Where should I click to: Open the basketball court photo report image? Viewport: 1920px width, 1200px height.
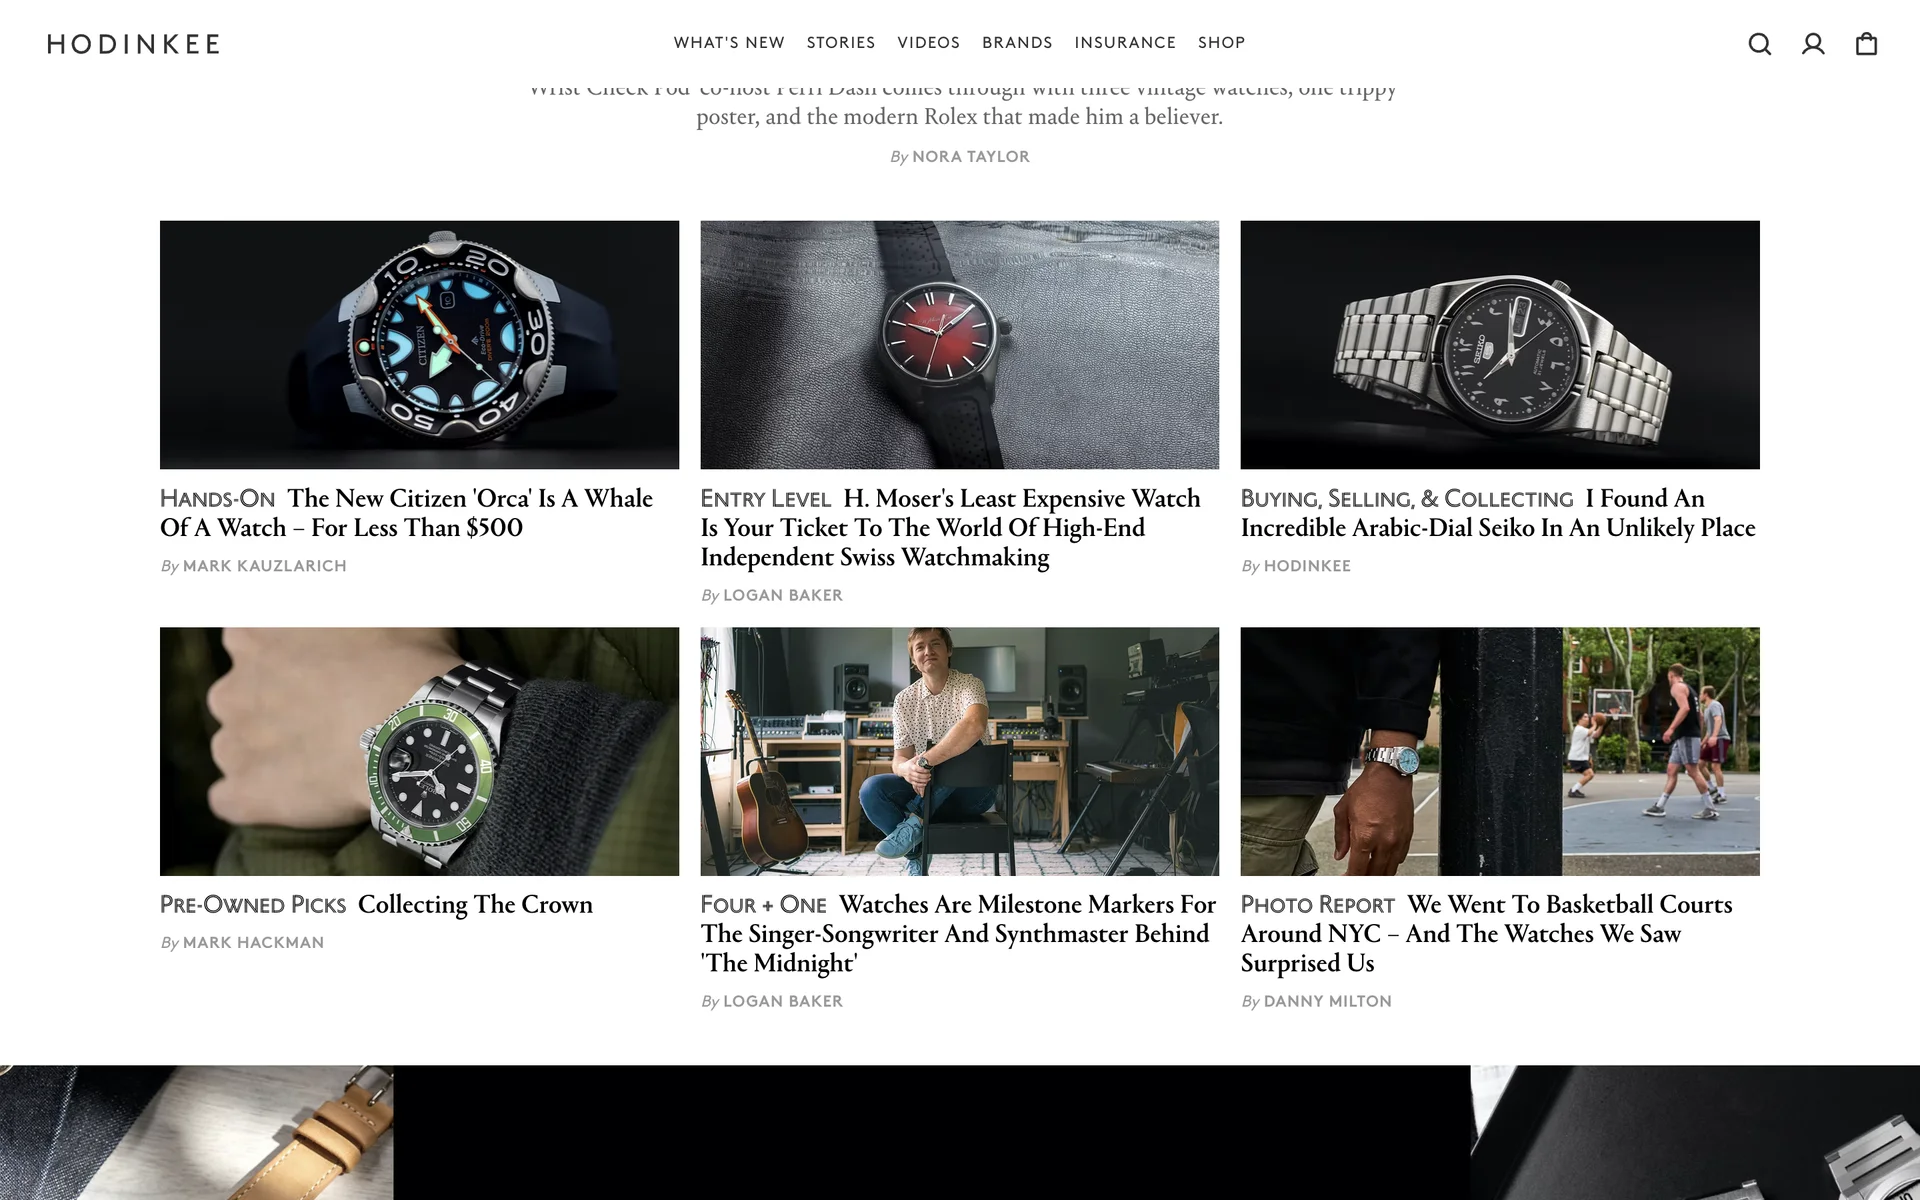1500,751
